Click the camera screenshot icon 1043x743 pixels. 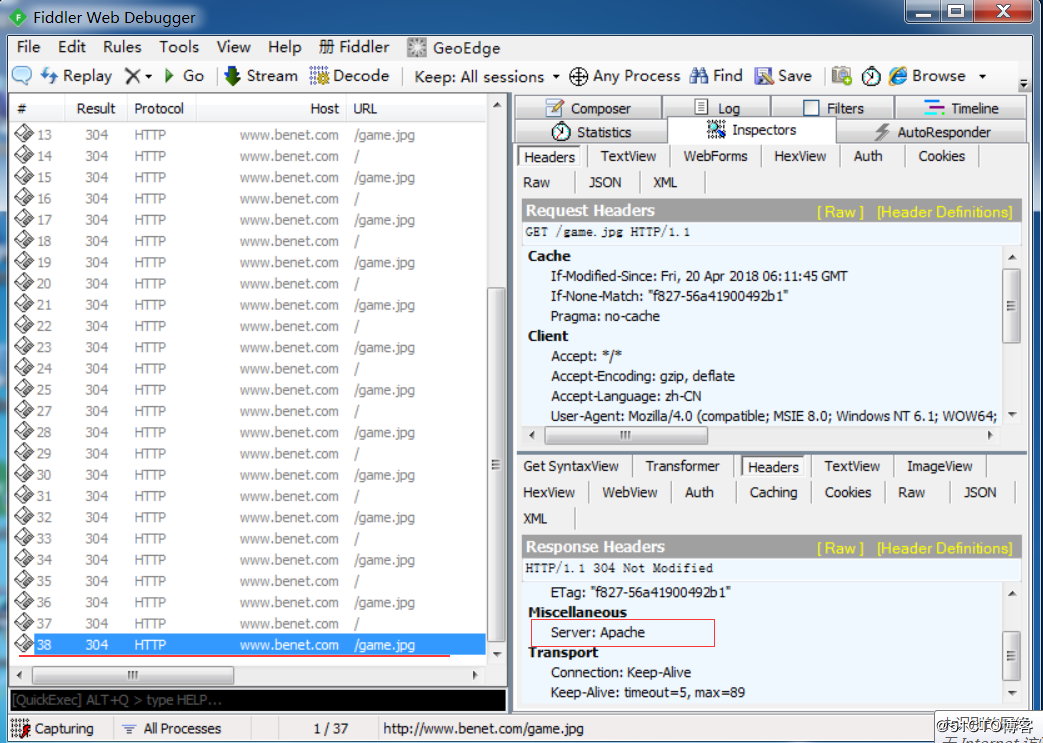pos(841,76)
